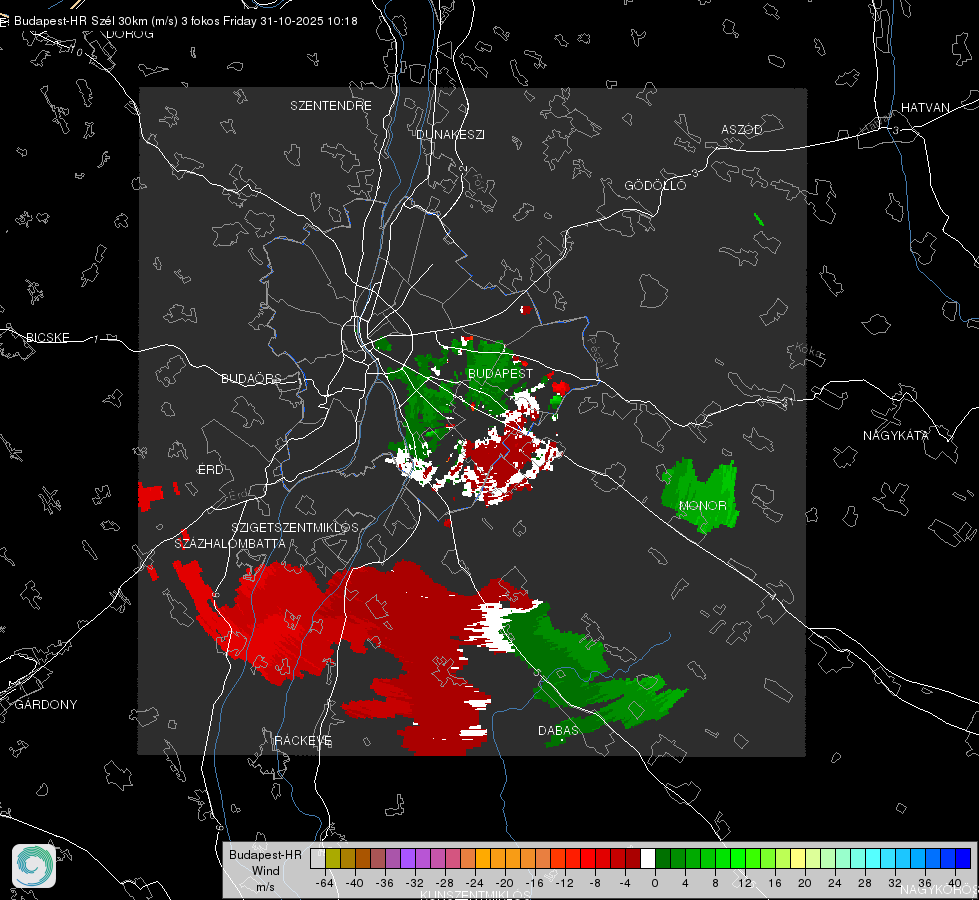Click the MONOR town label
Viewport: 979px width, 900px height.
tap(702, 506)
